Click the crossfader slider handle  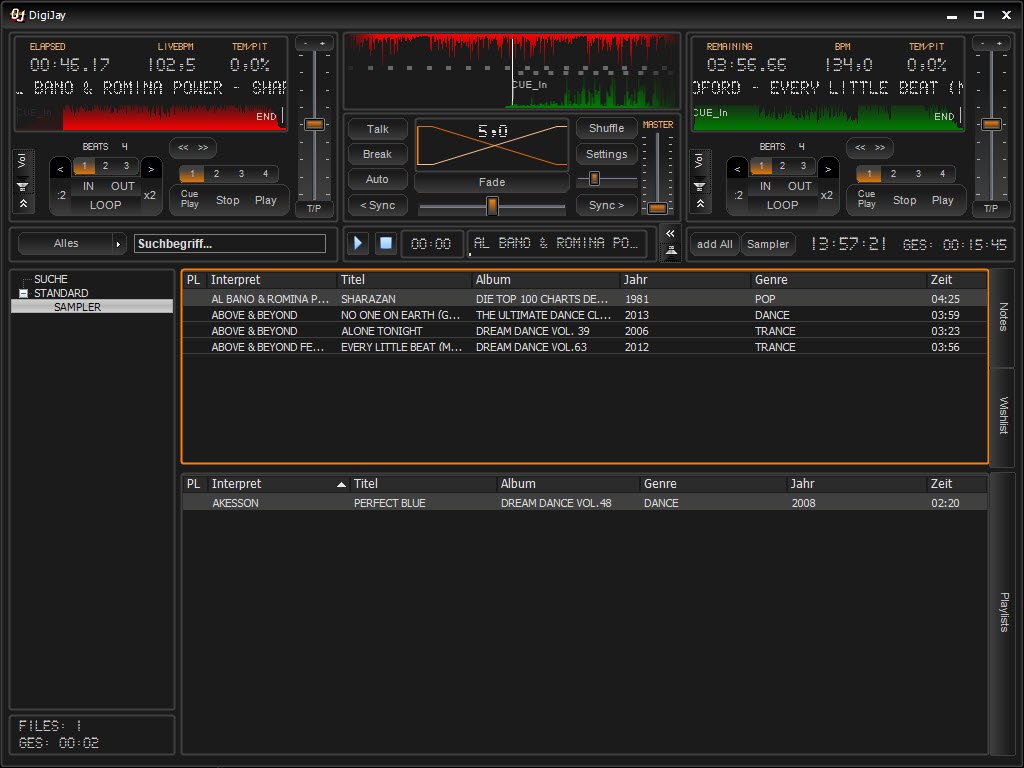492,206
